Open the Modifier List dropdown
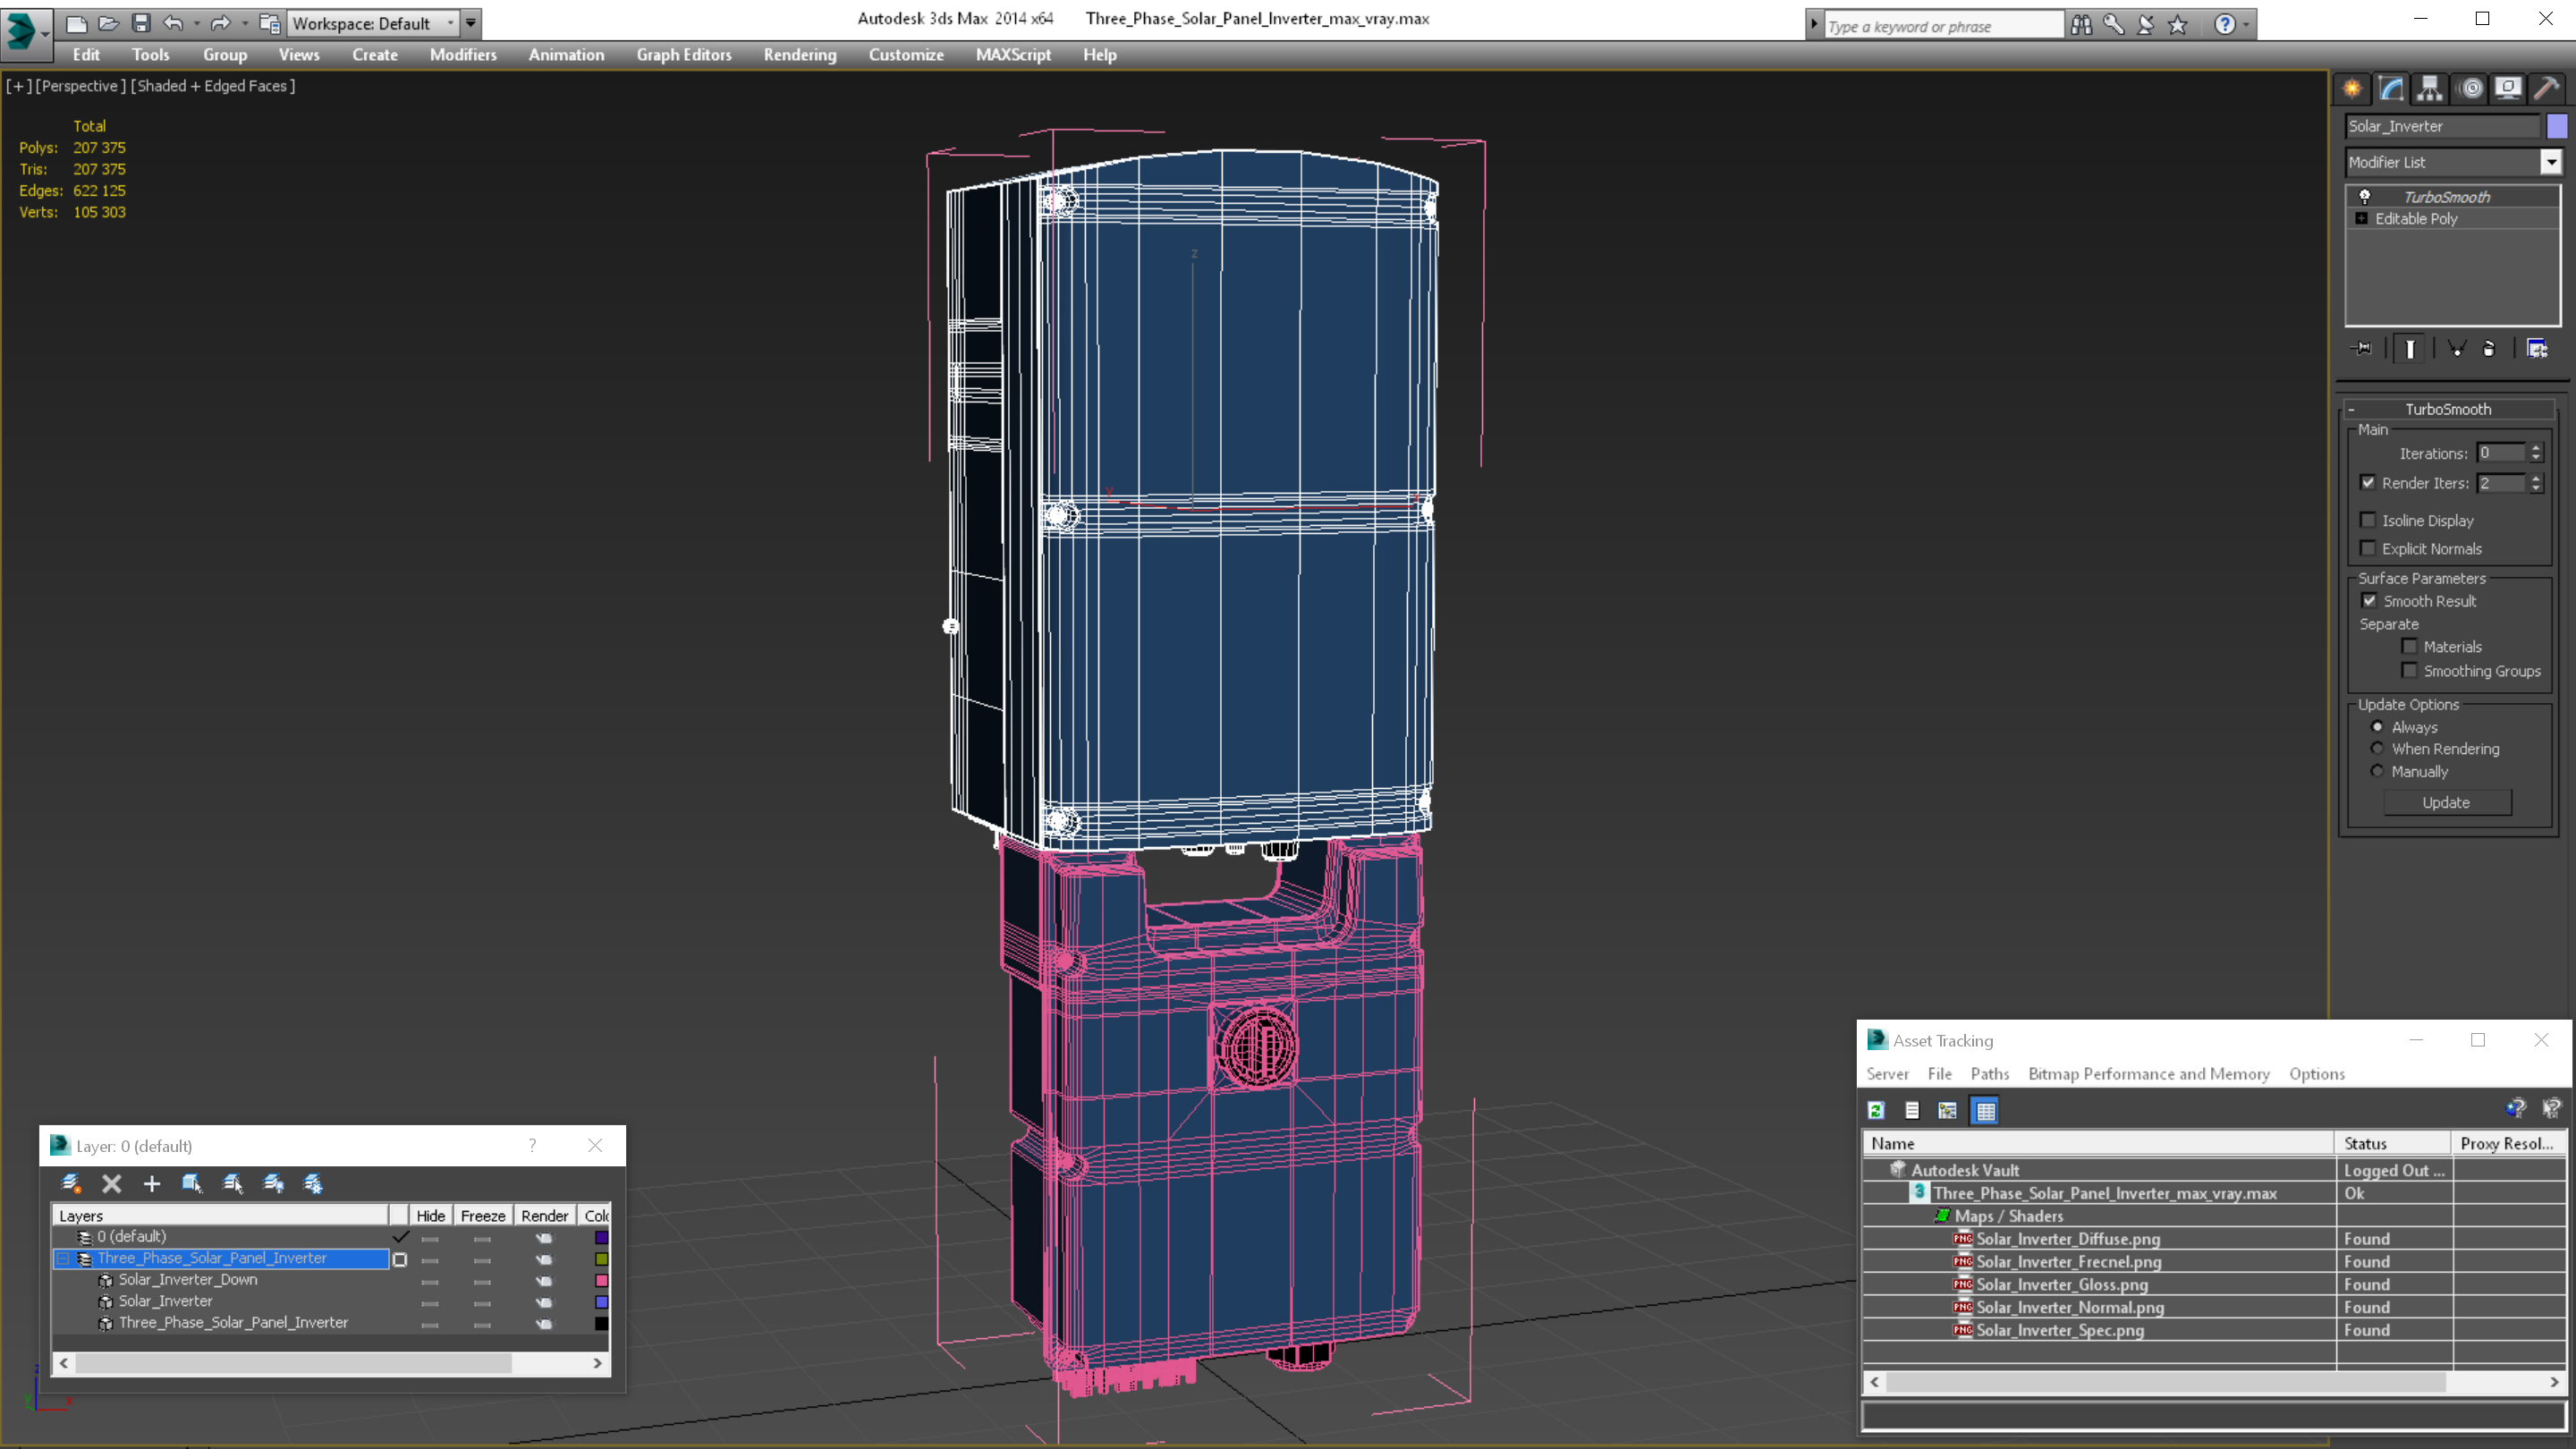2576x1449 pixels. pyautogui.click(x=2551, y=162)
